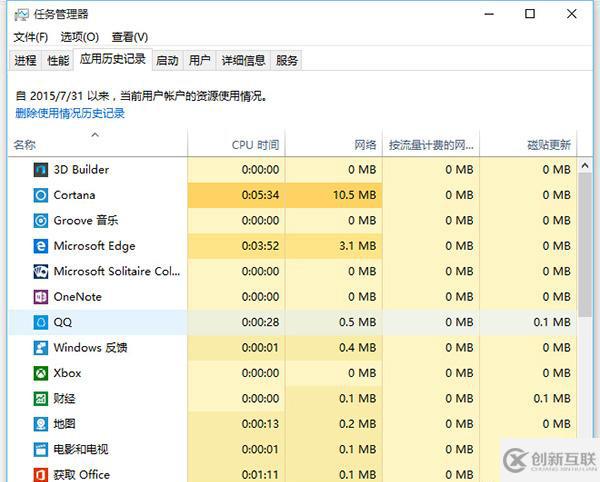Sort by the 名称 column header
Image resolution: width=600 pixels, height=482 pixels.
(x=98, y=144)
